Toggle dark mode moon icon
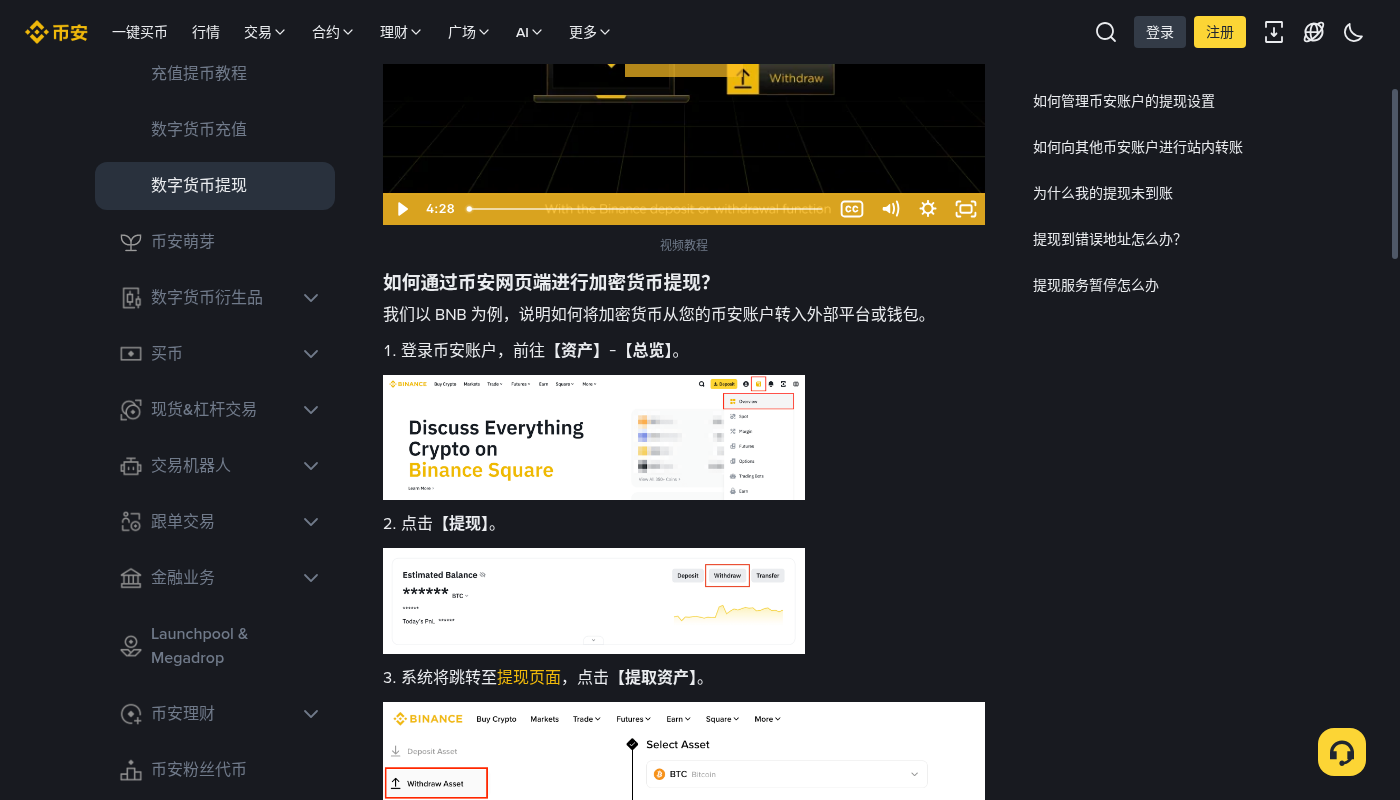 1354,32
